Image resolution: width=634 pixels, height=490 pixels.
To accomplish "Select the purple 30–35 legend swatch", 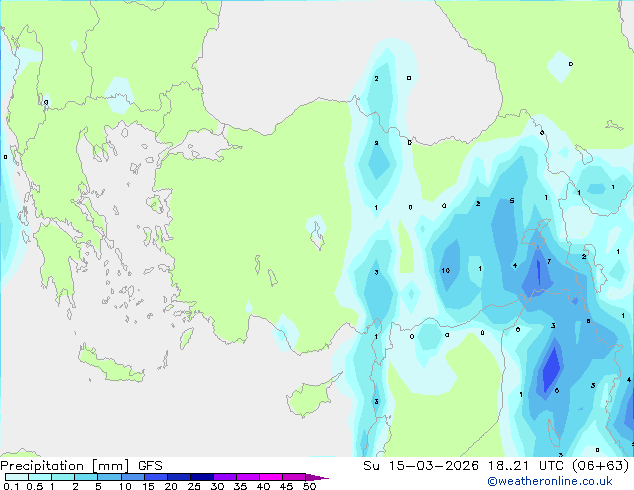I will (225, 477).
